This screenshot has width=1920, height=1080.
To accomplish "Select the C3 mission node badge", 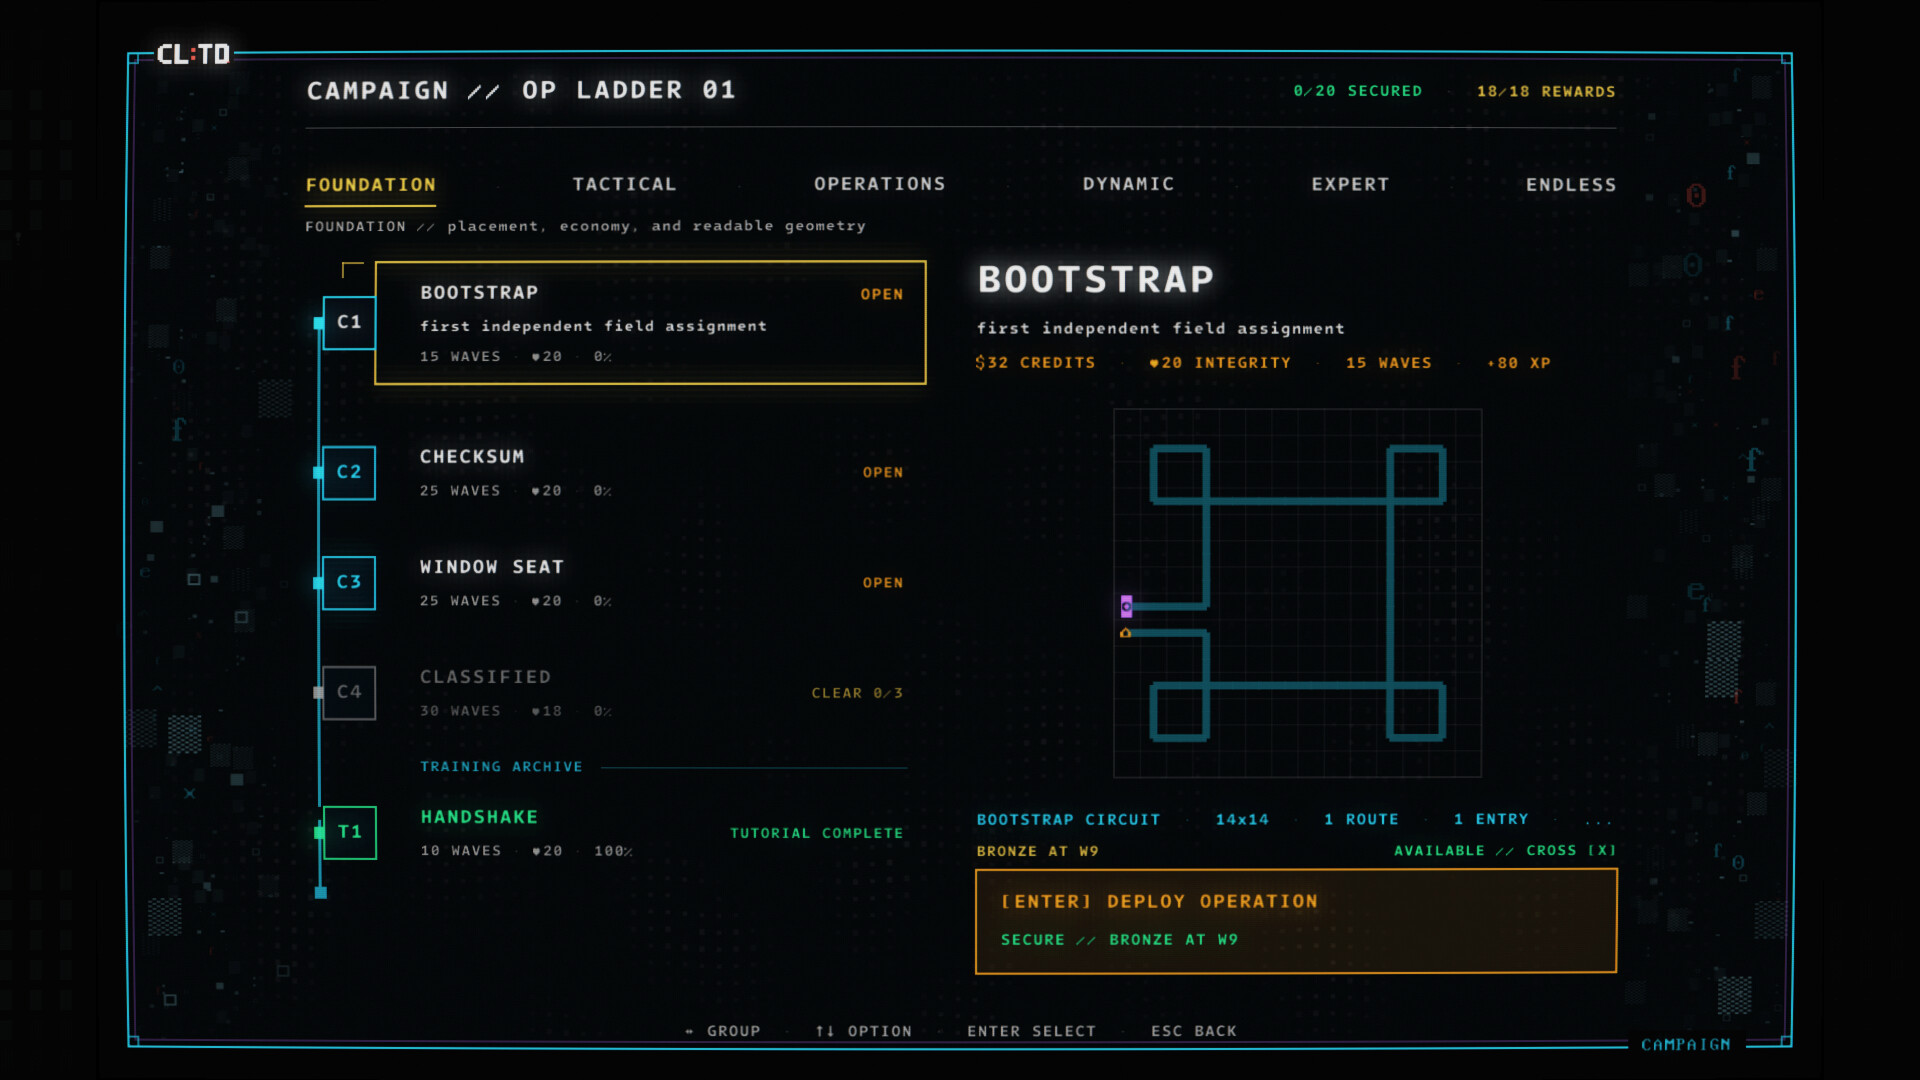I will coord(349,582).
